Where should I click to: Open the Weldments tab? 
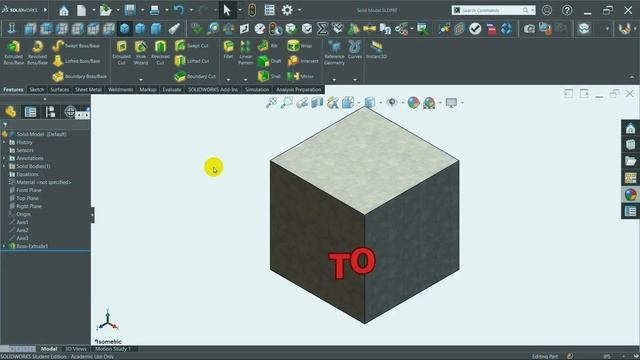tap(120, 89)
